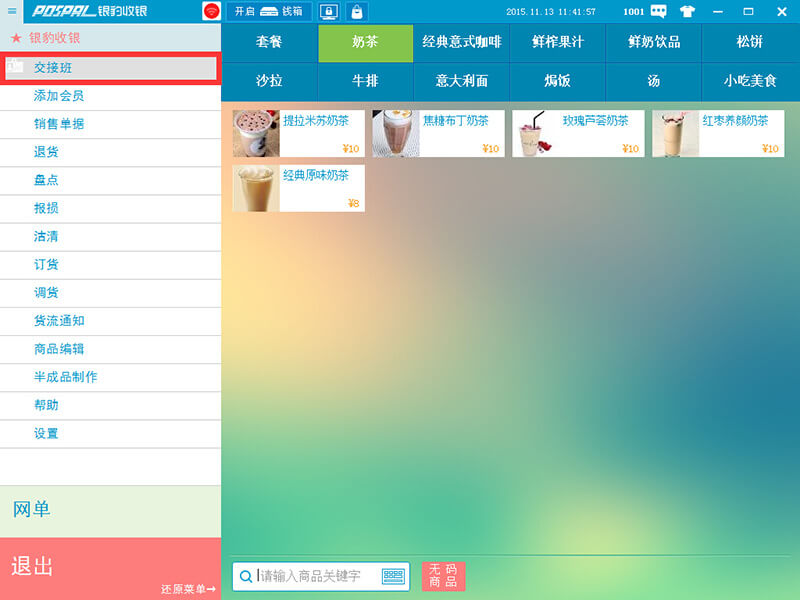Viewport: 800px width, 600px height.
Task: Choose 设置 in the left menu
Action: click(46, 433)
